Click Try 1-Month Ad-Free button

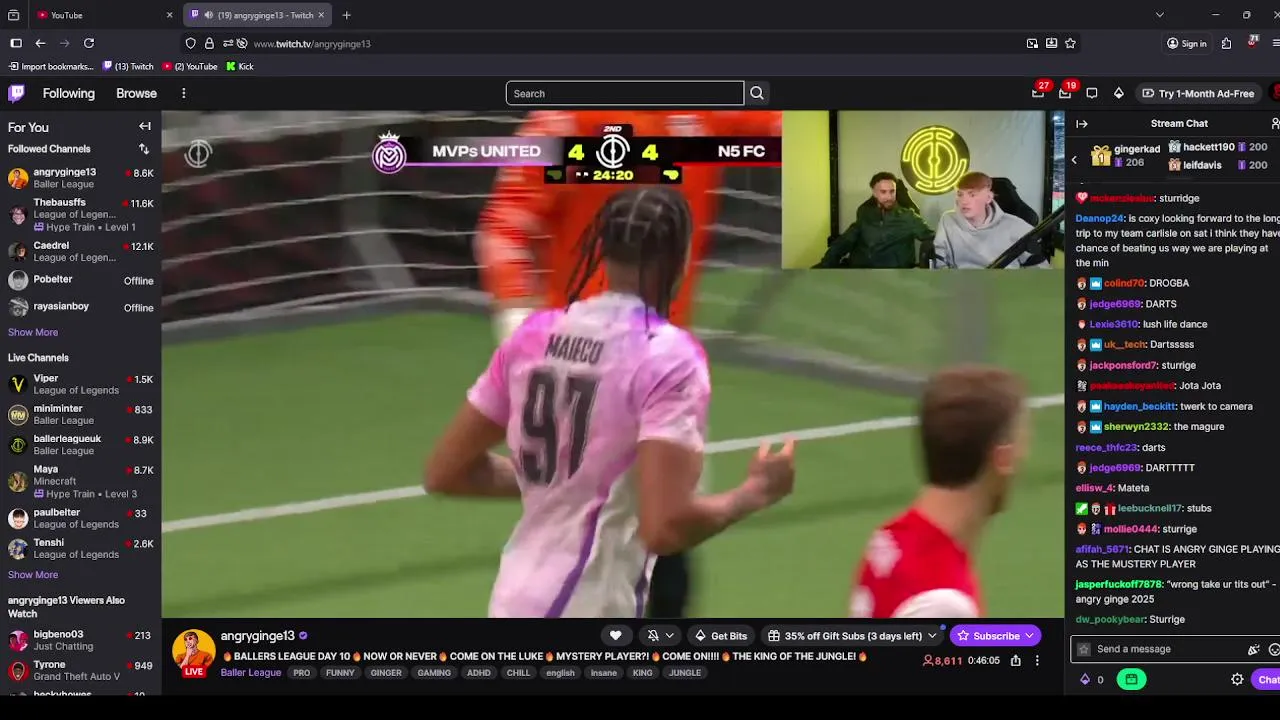pos(1198,93)
